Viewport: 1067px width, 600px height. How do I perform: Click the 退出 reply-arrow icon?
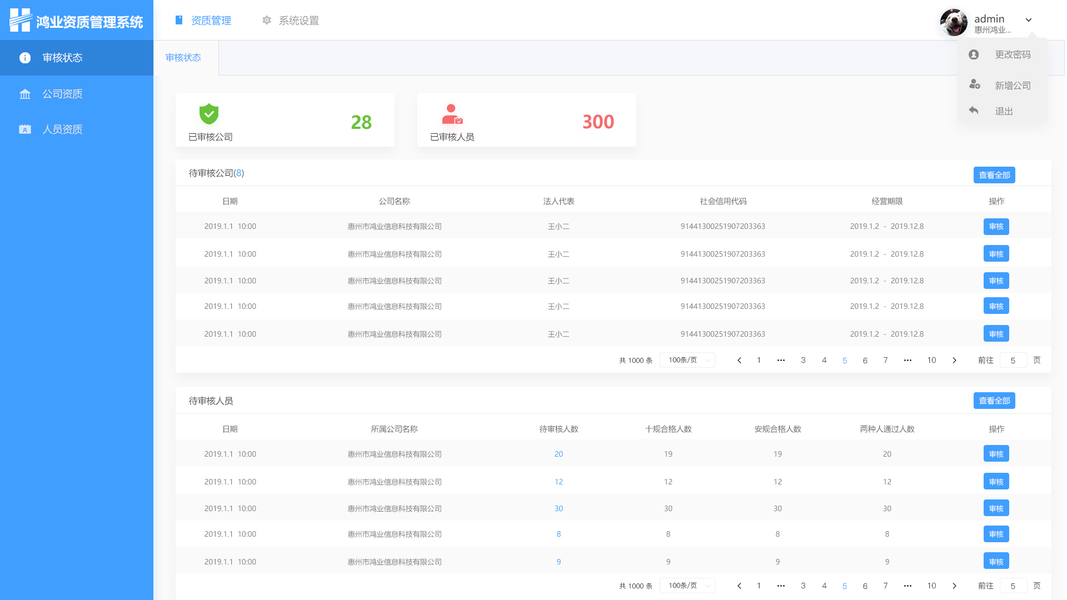click(974, 110)
